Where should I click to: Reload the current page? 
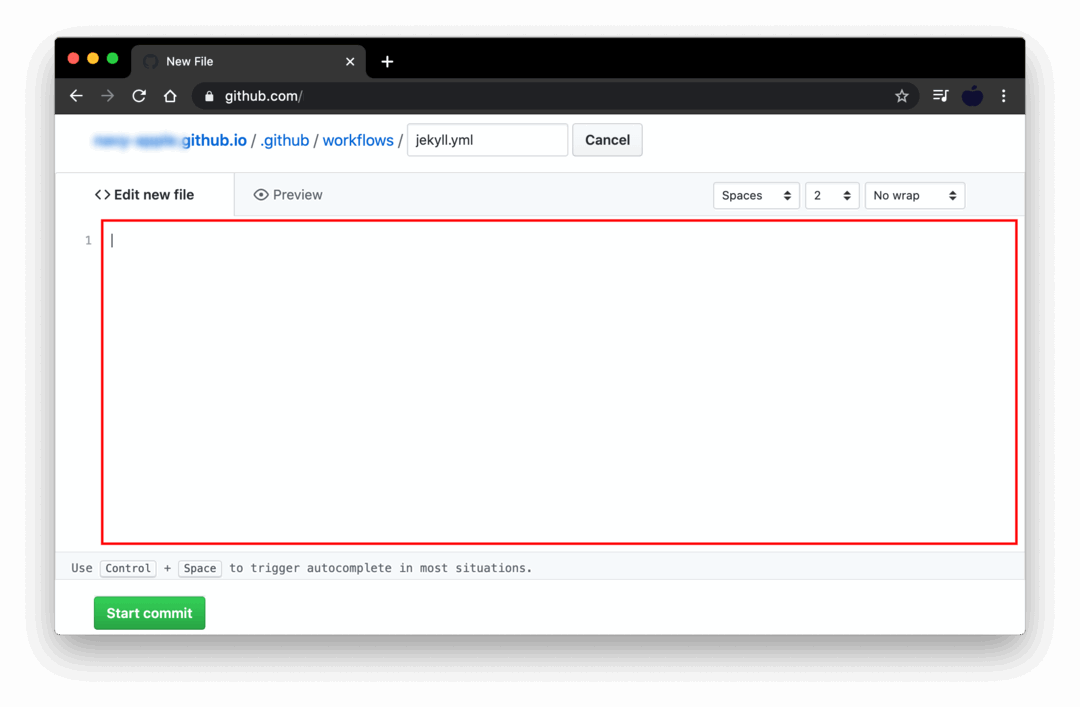pyautogui.click(x=139, y=96)
